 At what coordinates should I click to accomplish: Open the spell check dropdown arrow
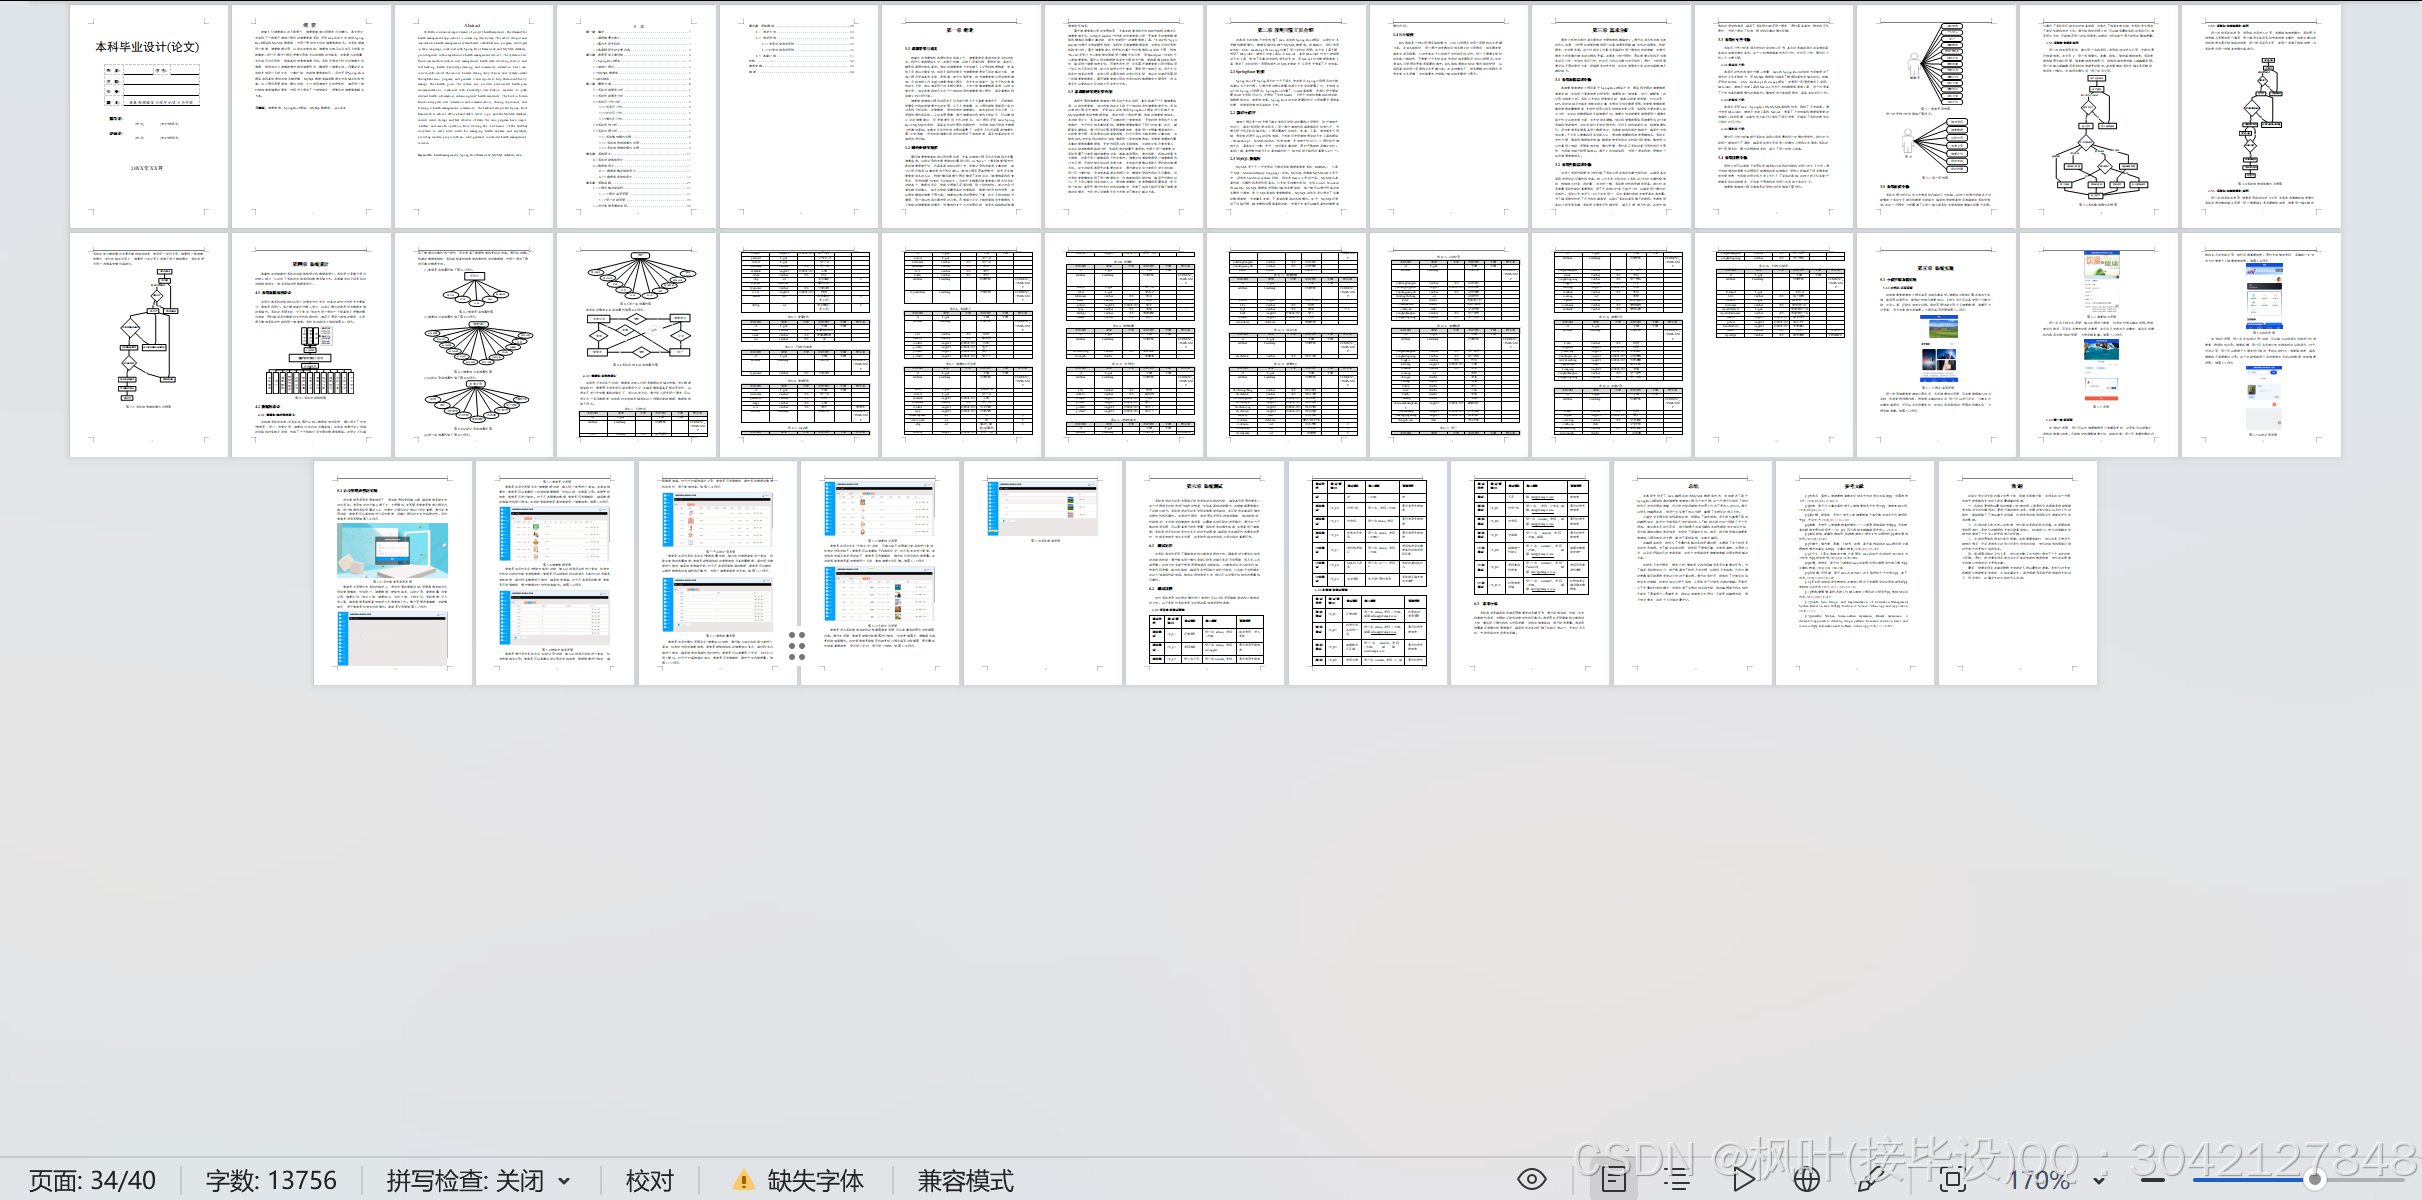click(x=564, y=1181)
